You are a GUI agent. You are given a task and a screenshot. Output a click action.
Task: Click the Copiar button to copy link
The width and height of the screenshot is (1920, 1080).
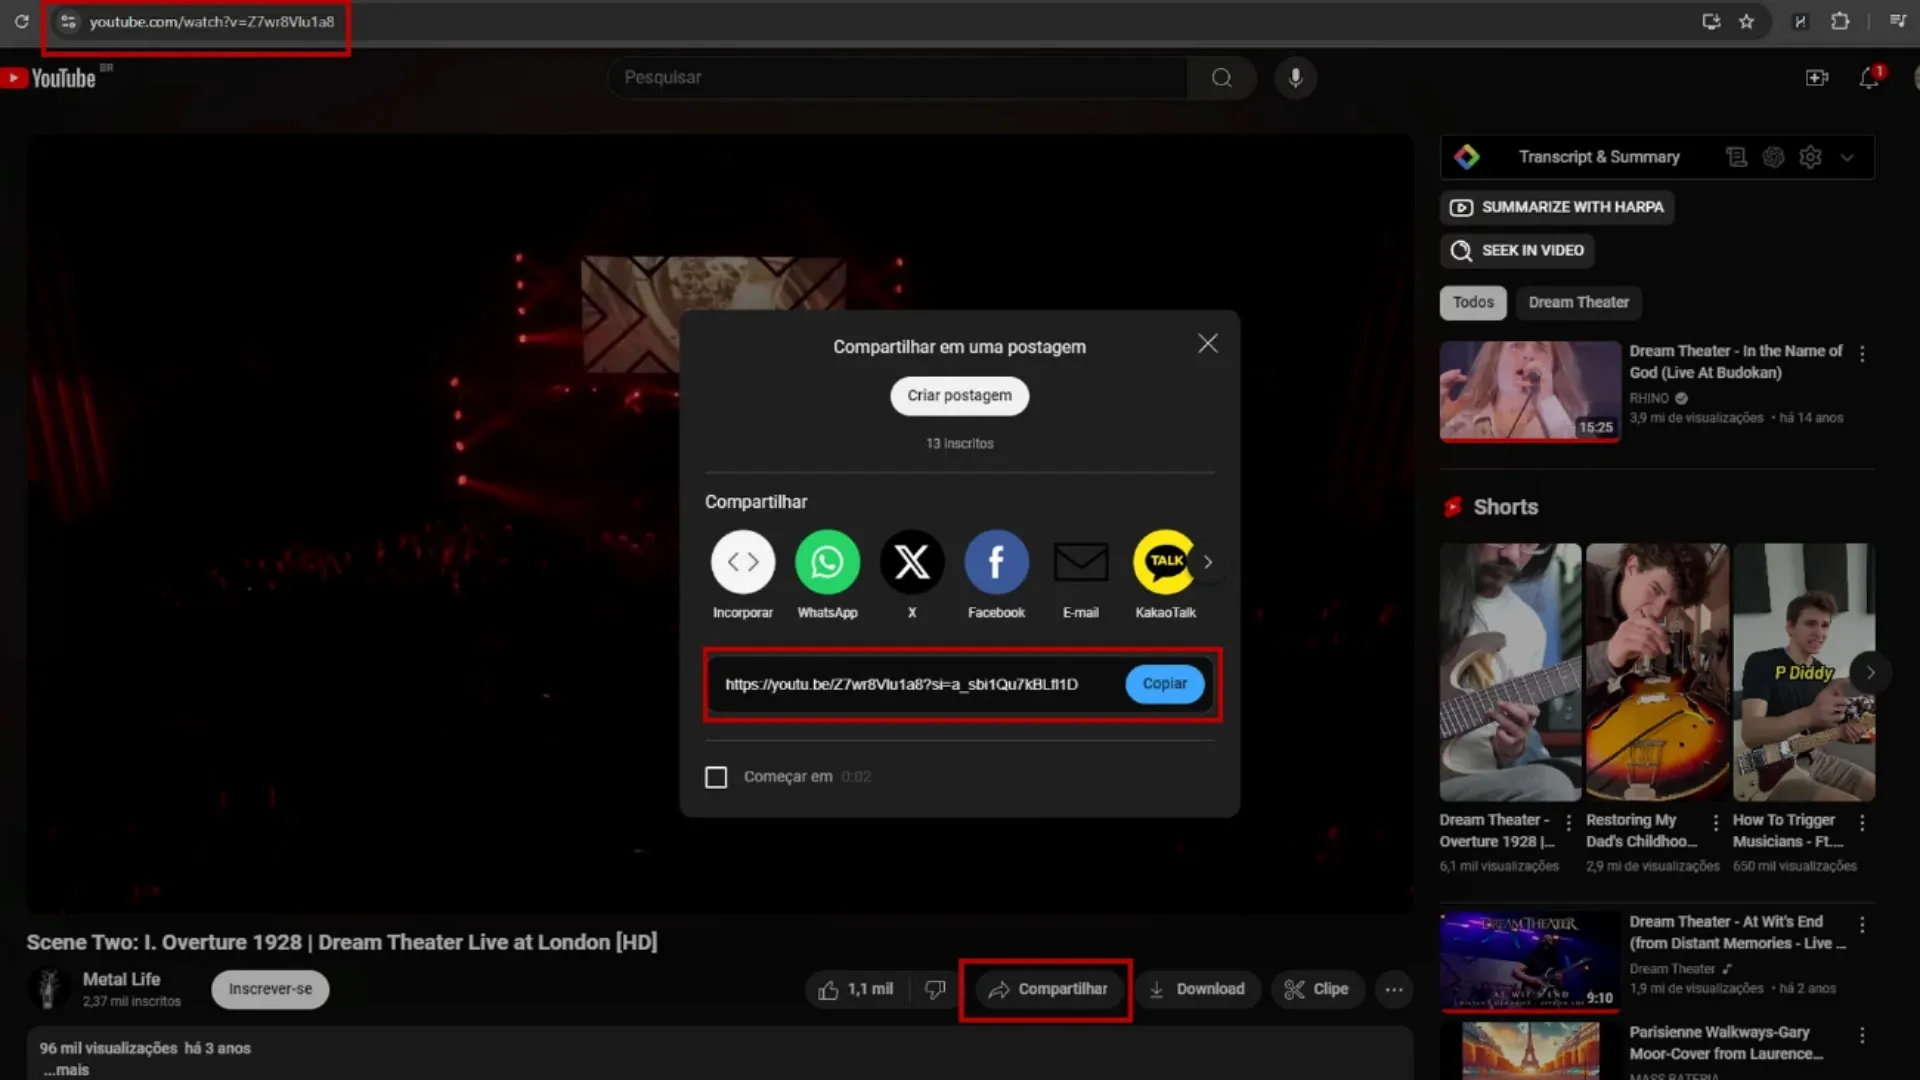[x=1164, y=684]
